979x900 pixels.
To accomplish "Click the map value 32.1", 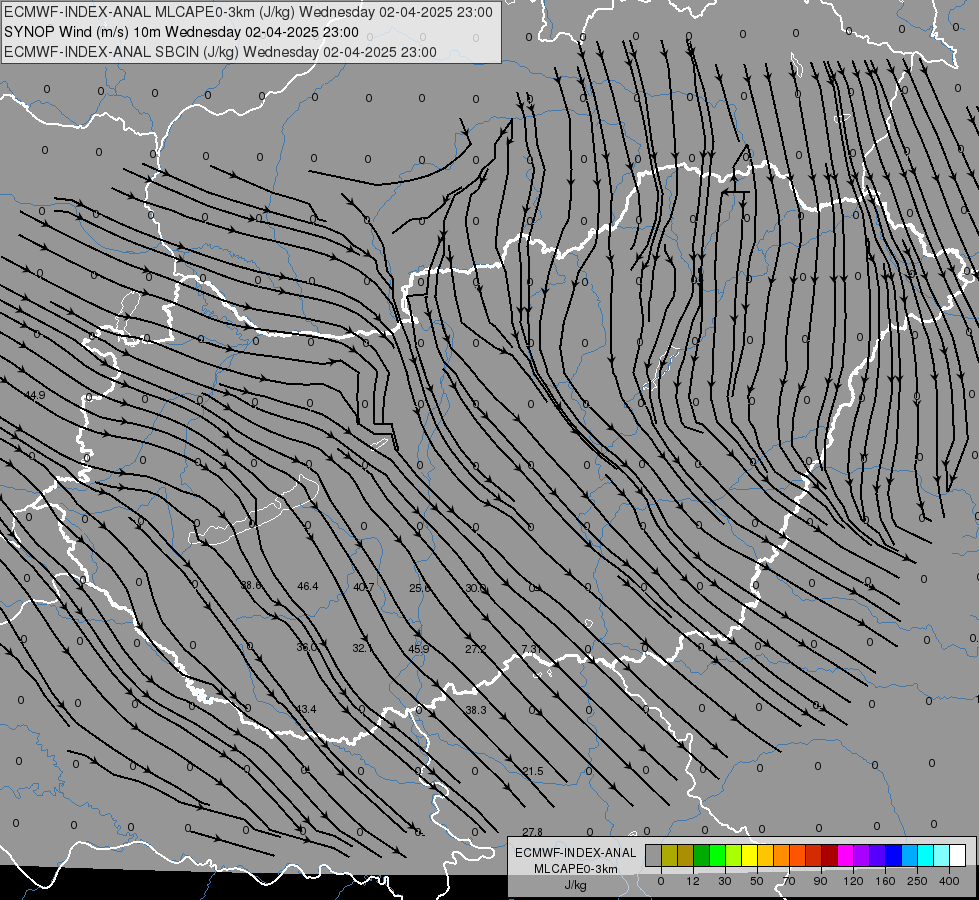I will click(x=363, y=648).
